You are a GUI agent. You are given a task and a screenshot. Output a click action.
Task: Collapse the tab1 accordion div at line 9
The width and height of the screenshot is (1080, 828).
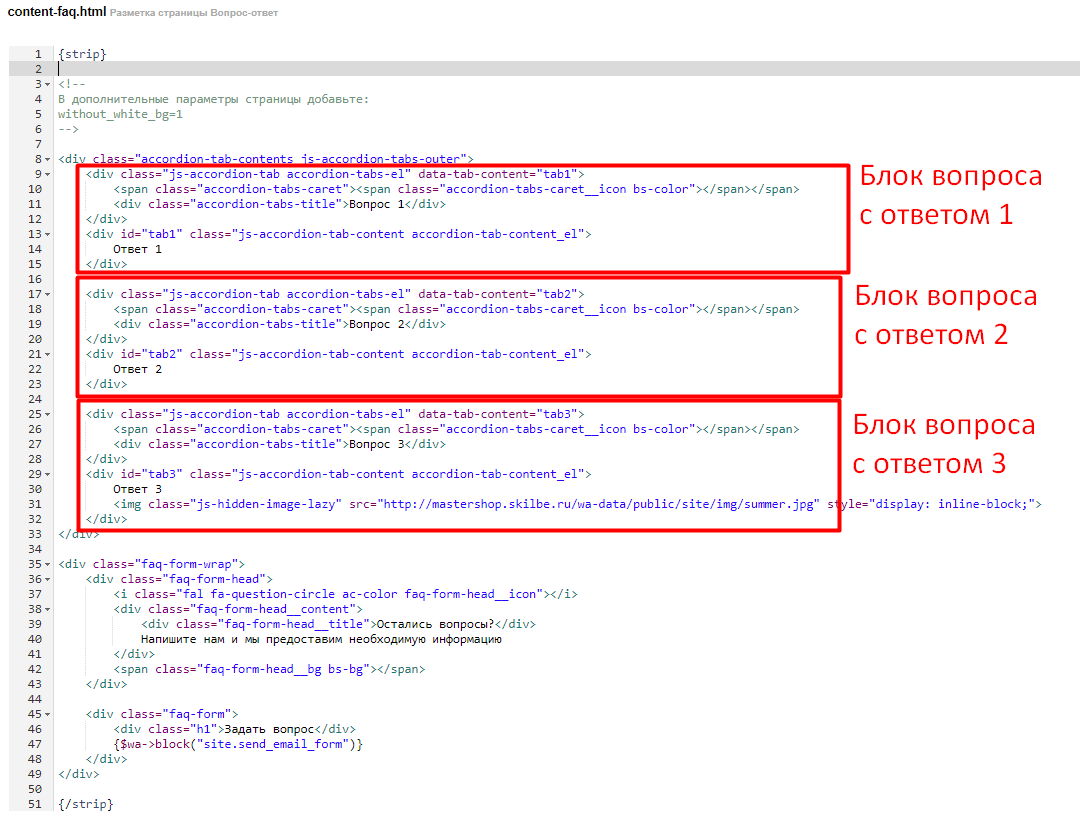(48, 174)
